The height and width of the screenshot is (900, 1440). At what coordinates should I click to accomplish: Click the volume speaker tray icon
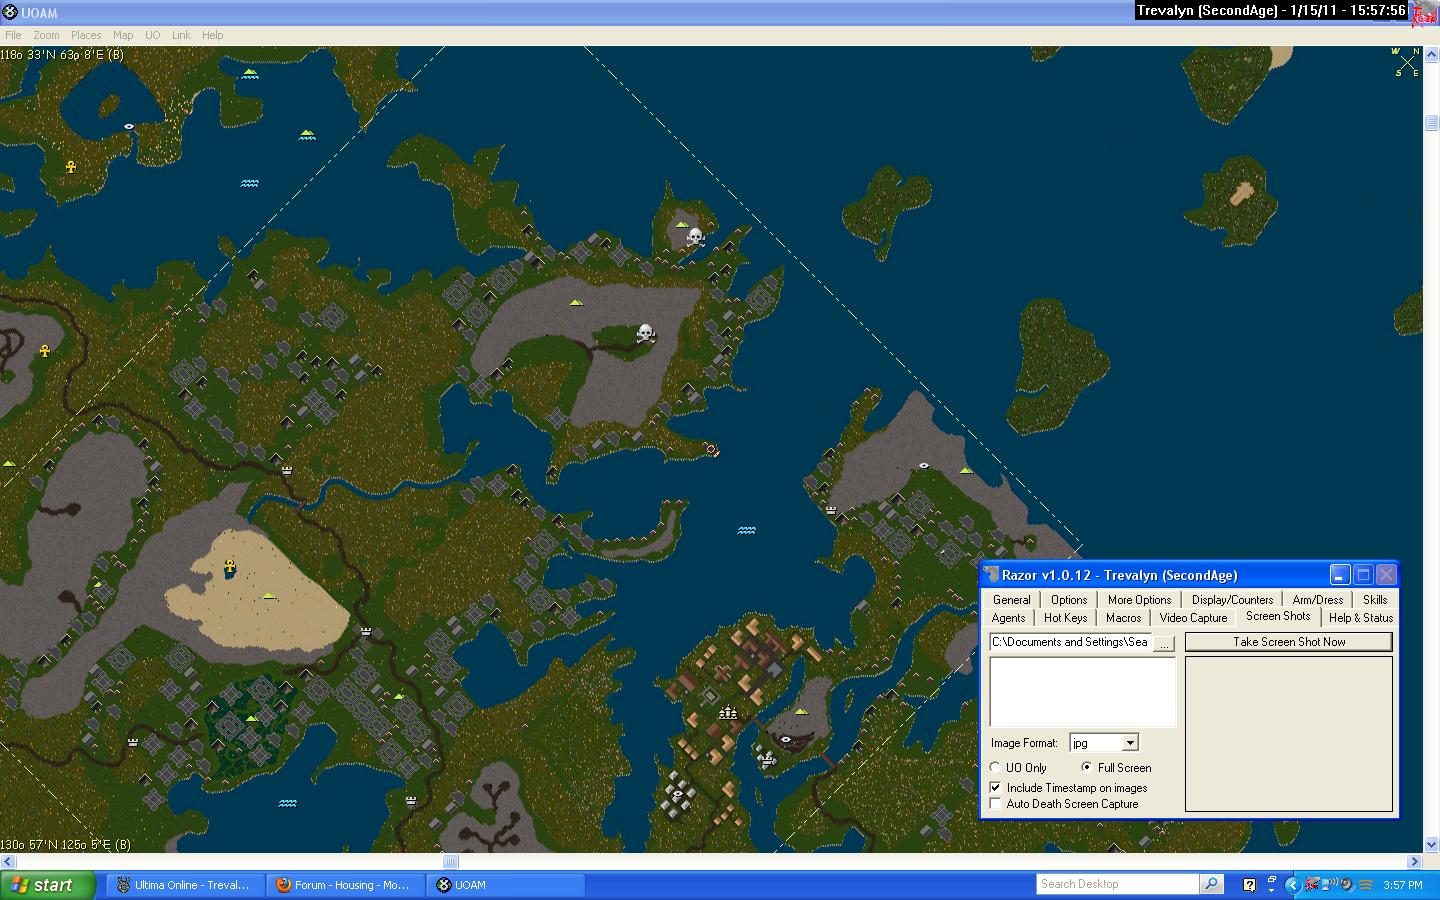[1346, 885]
